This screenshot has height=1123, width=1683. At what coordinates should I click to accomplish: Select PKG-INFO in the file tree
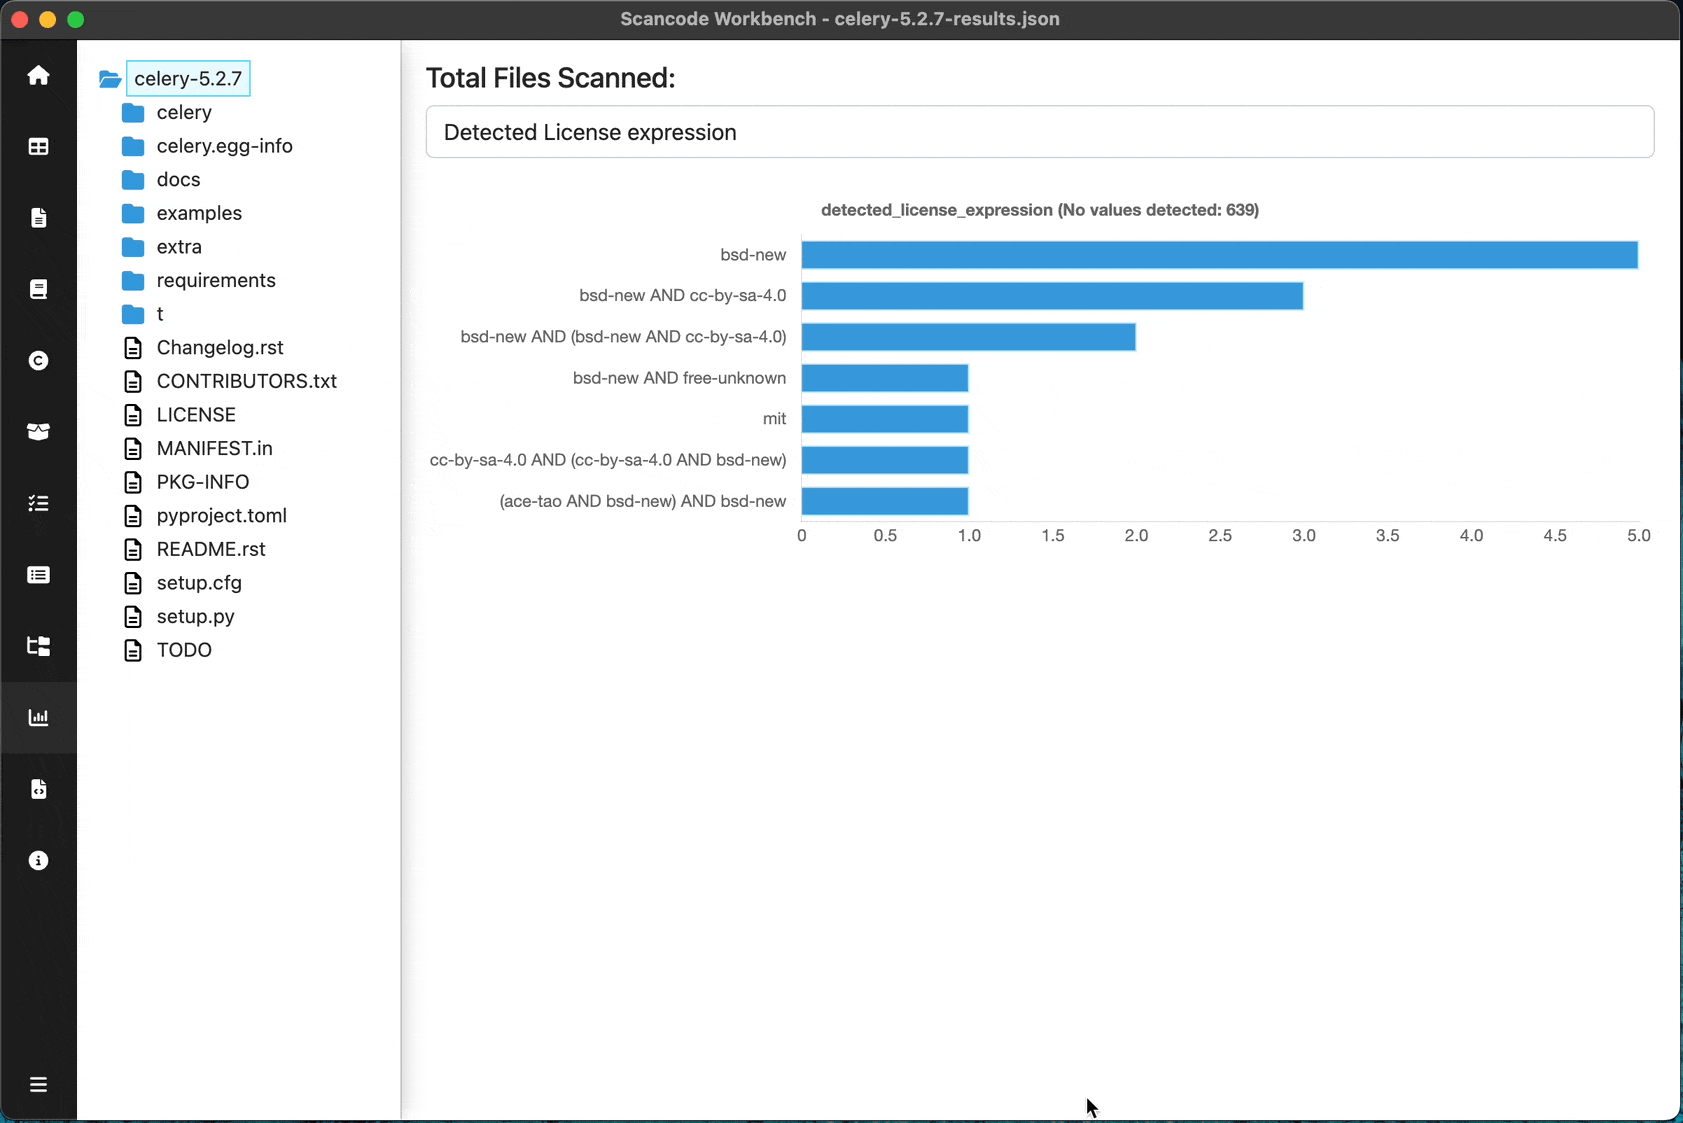(202, 482)
